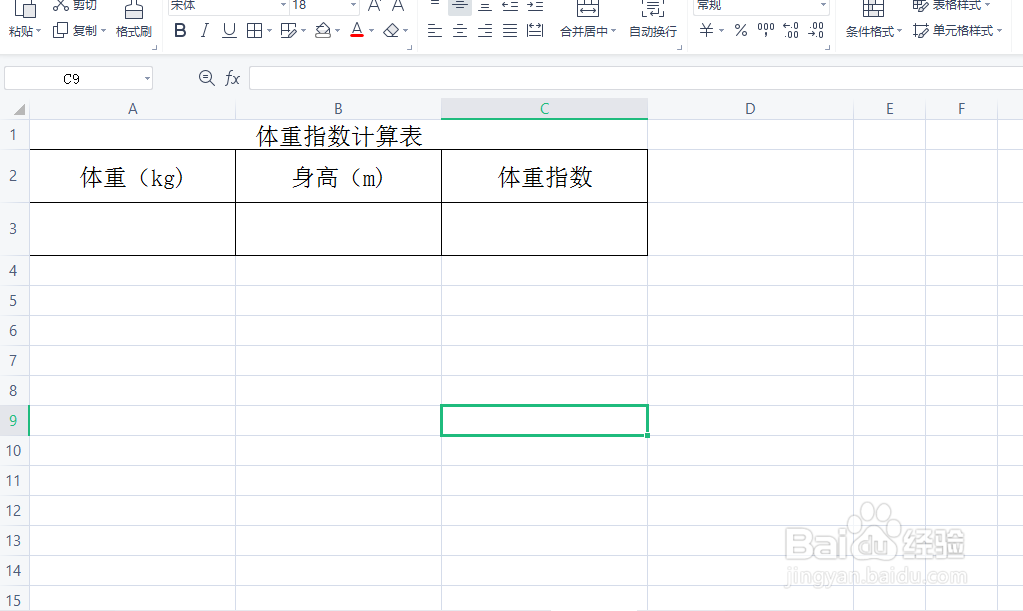This screenshot has width=1023, height=611.
Task: Open the font family dropdown showing 宋体
Action: pyautogui.click(x=225, y=7)
